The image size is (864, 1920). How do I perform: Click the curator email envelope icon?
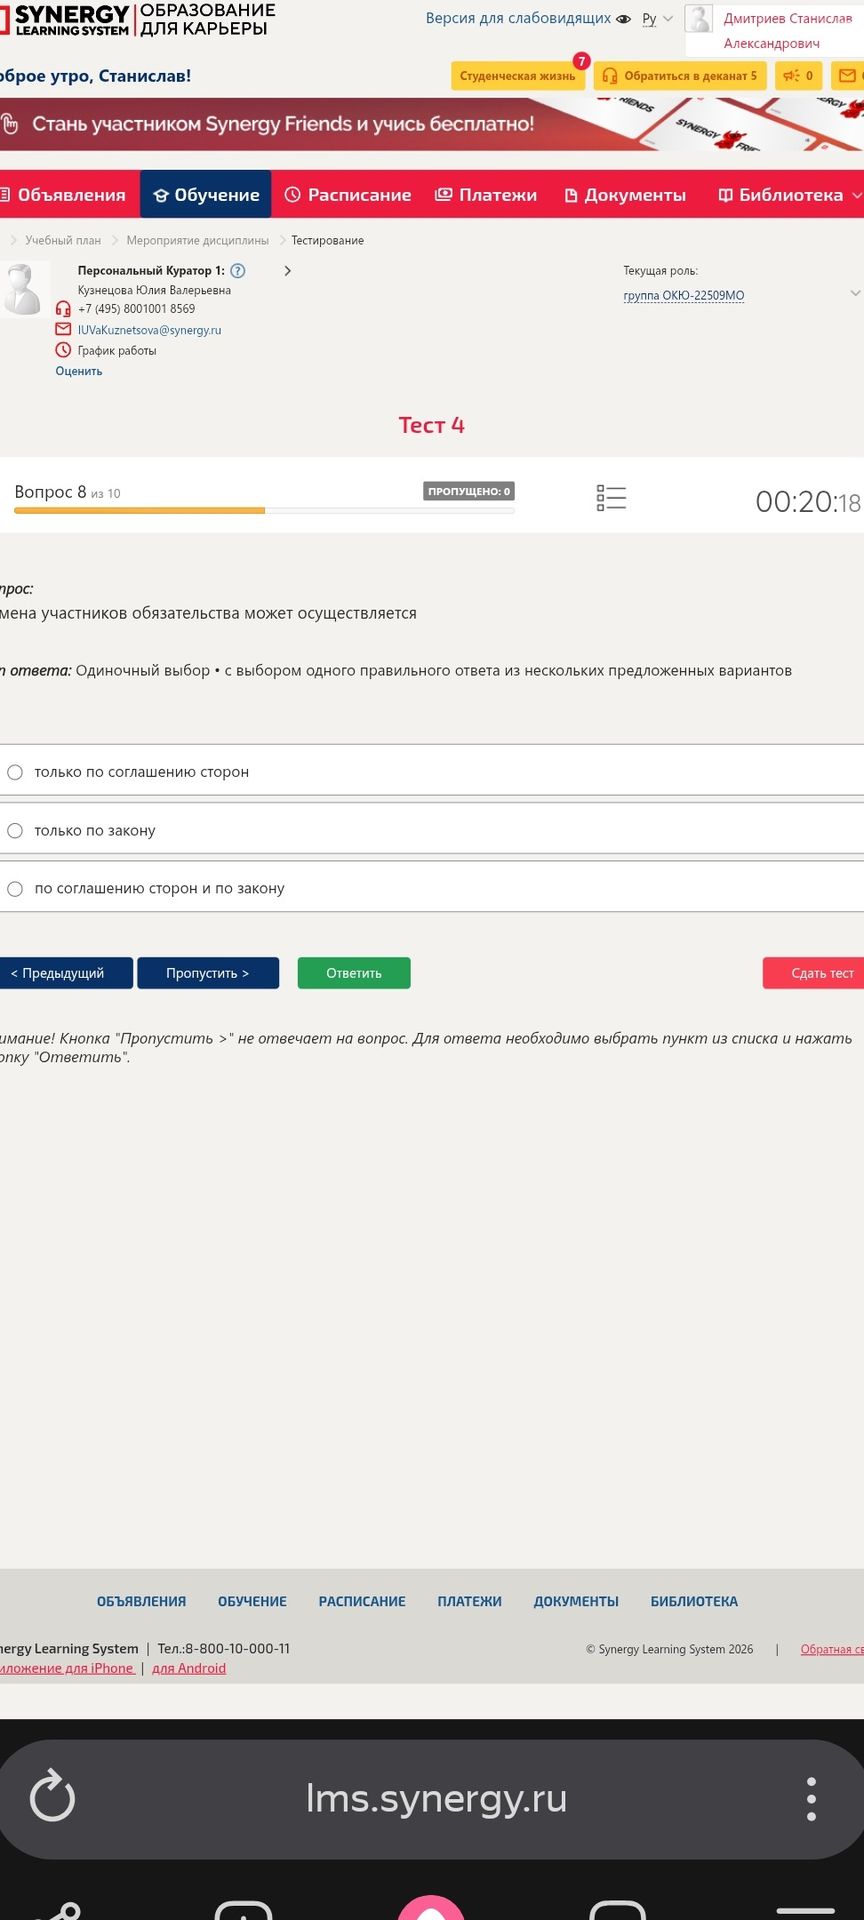tap(63, 330)
